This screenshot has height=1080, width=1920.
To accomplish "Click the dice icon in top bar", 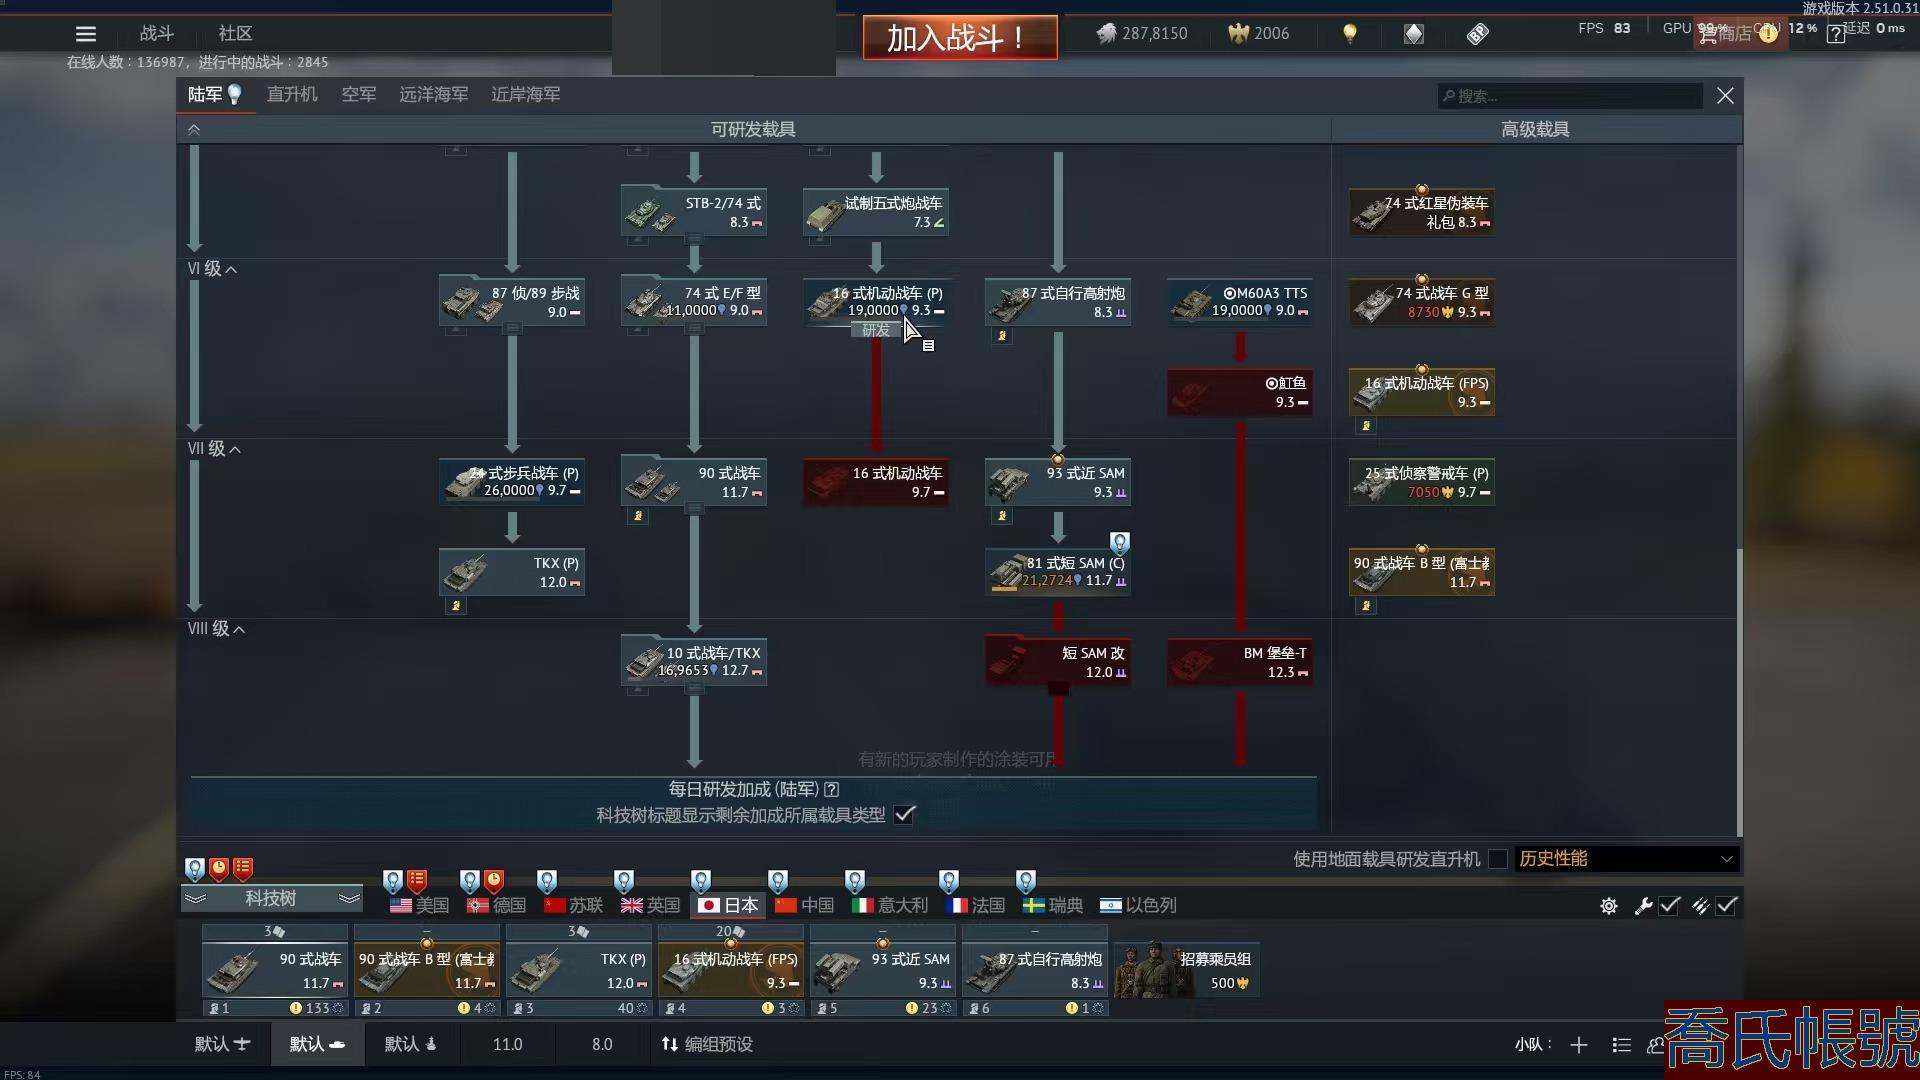I will point(1477,34).
